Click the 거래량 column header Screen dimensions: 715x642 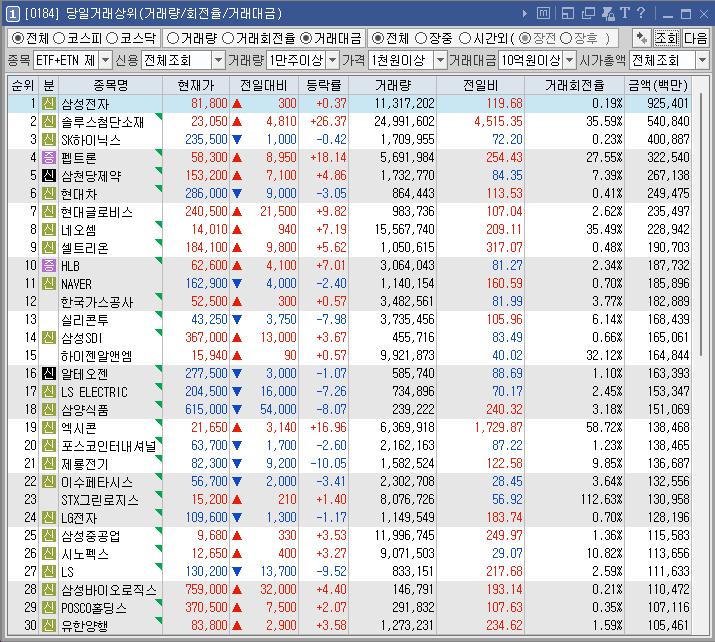tap(393, 85)
